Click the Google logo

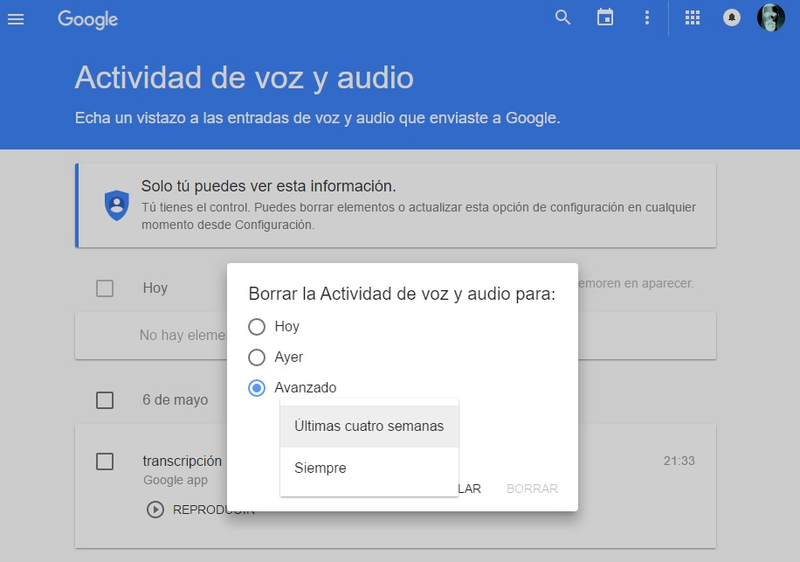pos(88,19)
